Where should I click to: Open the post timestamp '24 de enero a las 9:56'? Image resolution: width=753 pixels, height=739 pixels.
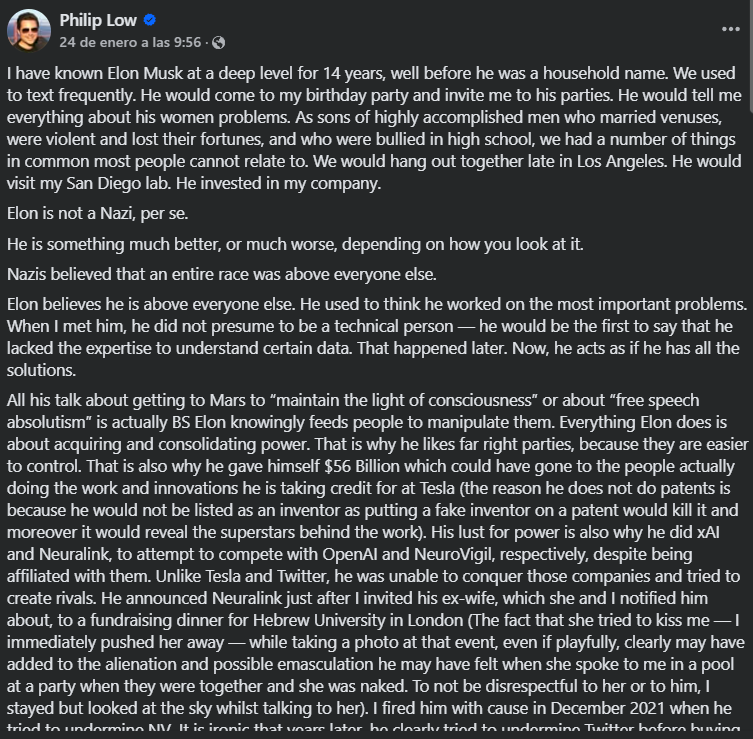tap(130, 42)
